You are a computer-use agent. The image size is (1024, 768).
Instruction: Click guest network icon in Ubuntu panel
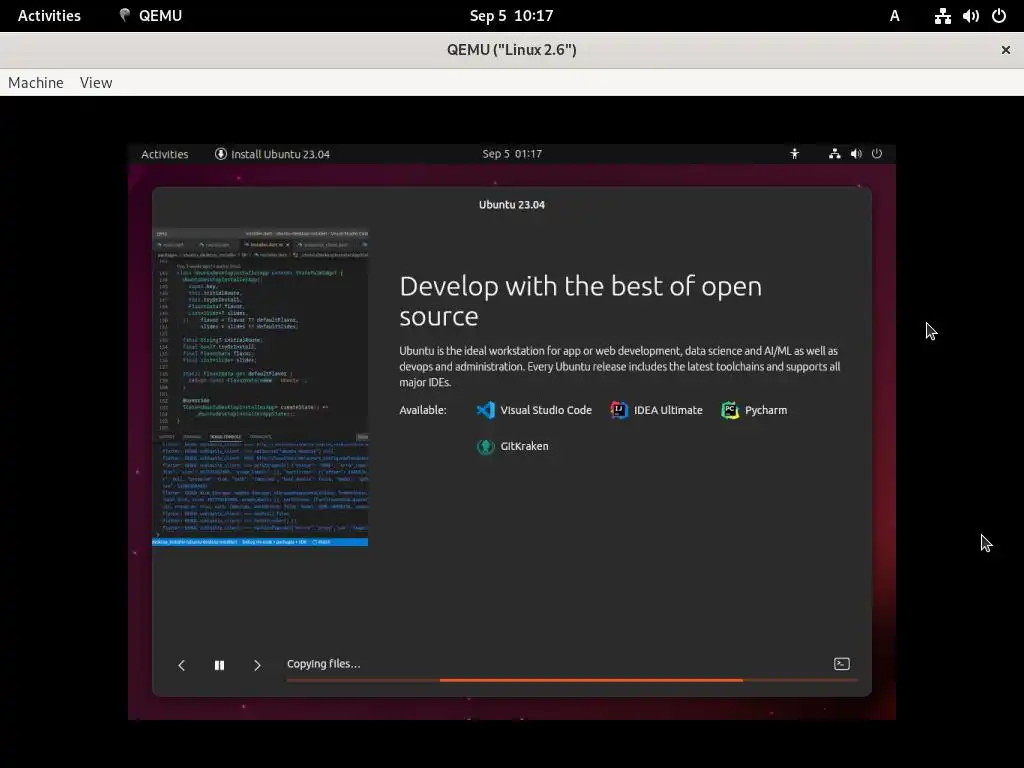(x=835, y=154)
